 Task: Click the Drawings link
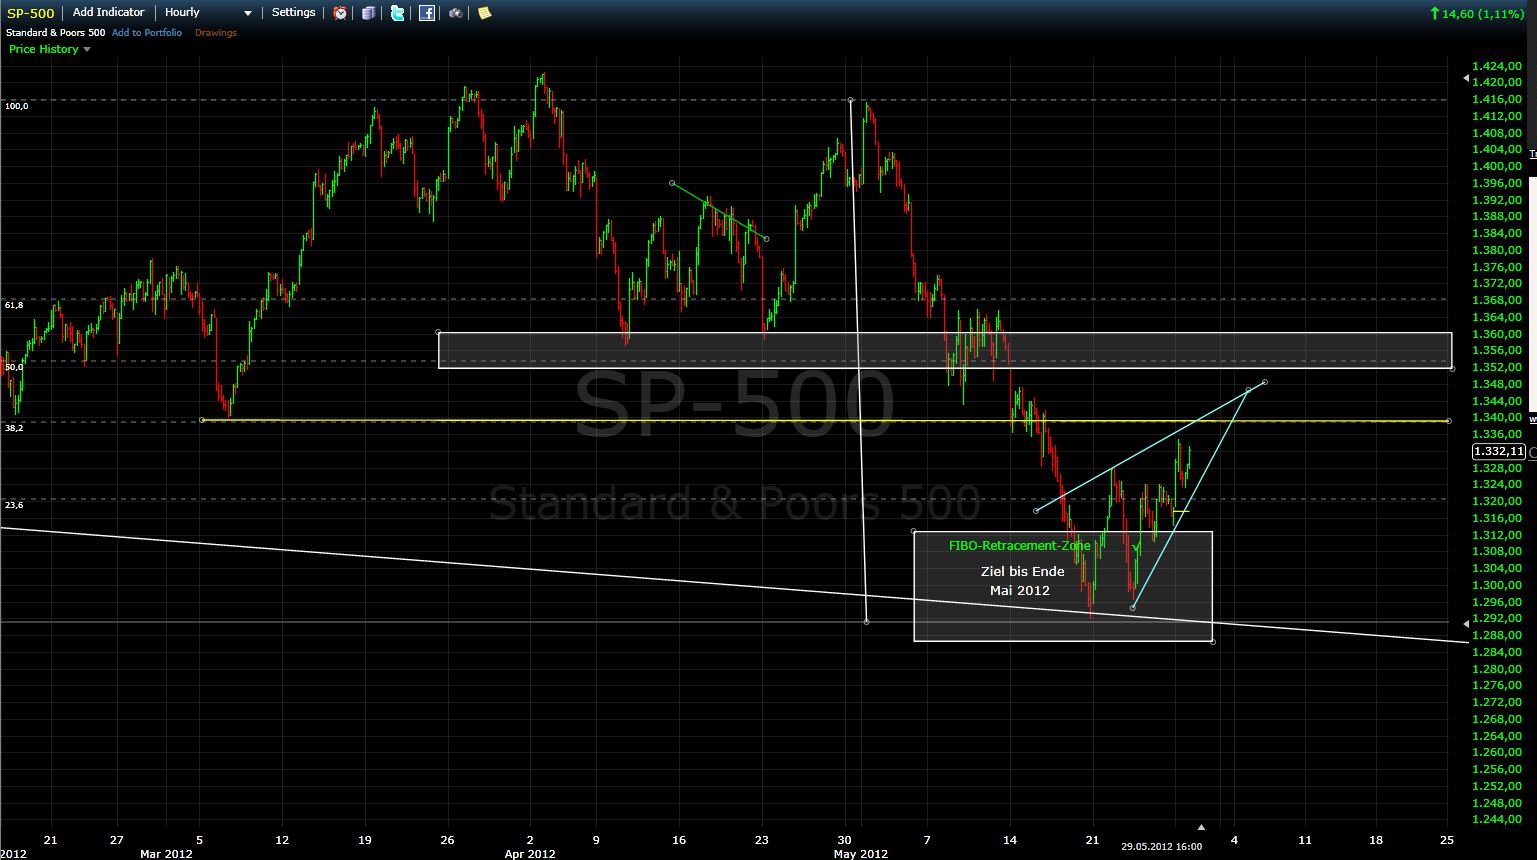(216, 33)
